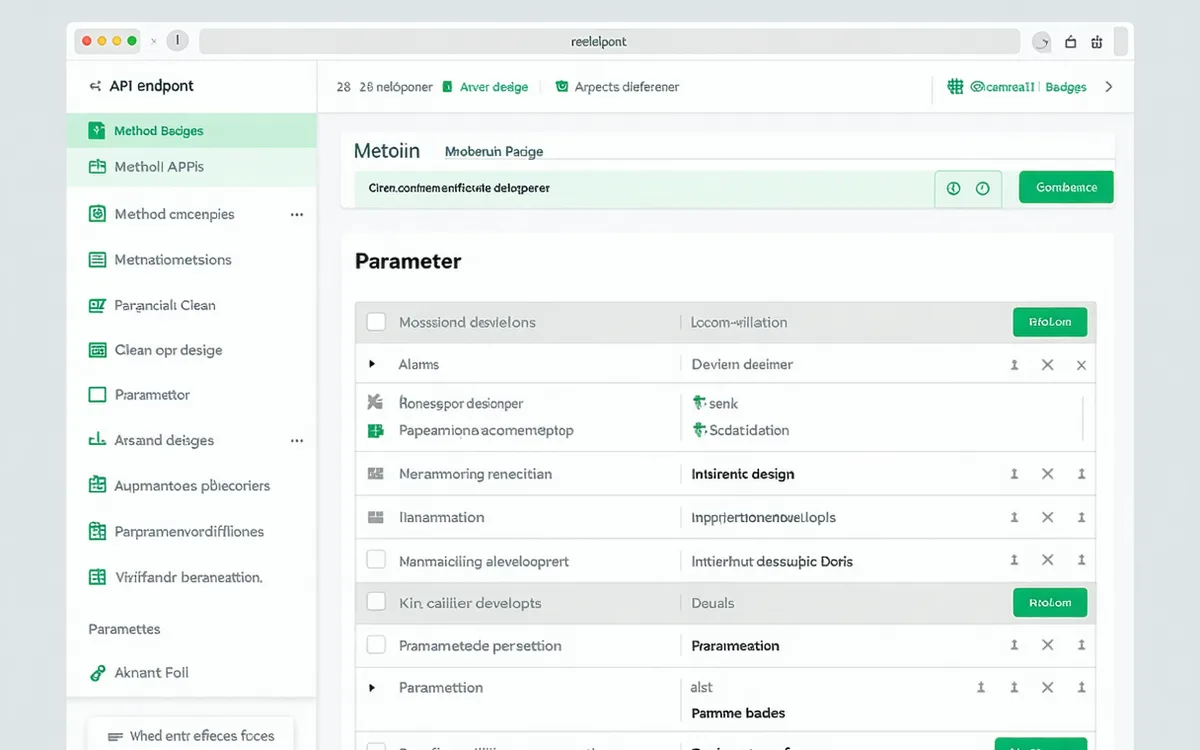This screenshot has width=1200, height=750.
Task: Click the Parancialı Clean sidebar icon
Action: tap(97, 305)
